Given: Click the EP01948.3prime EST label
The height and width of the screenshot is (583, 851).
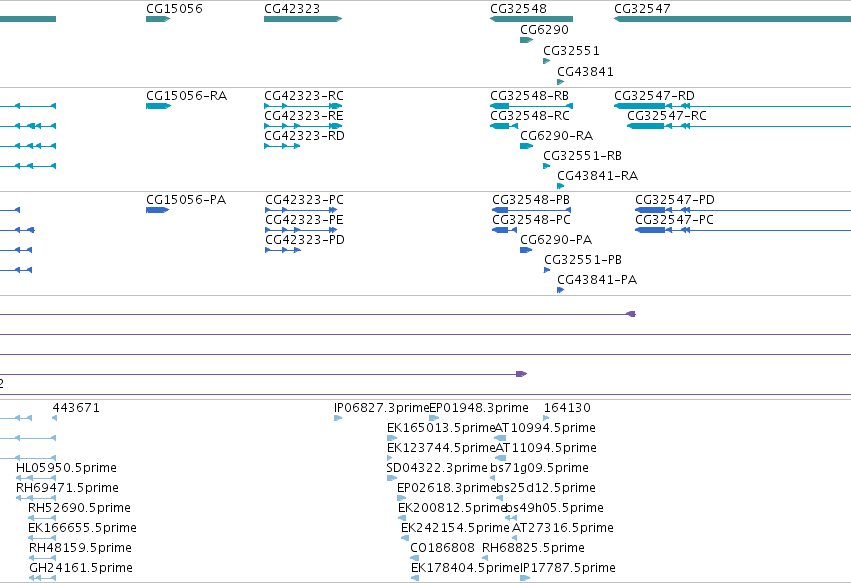Looking at the screenshot, I should pyautogui.click(x=479, y=408).
